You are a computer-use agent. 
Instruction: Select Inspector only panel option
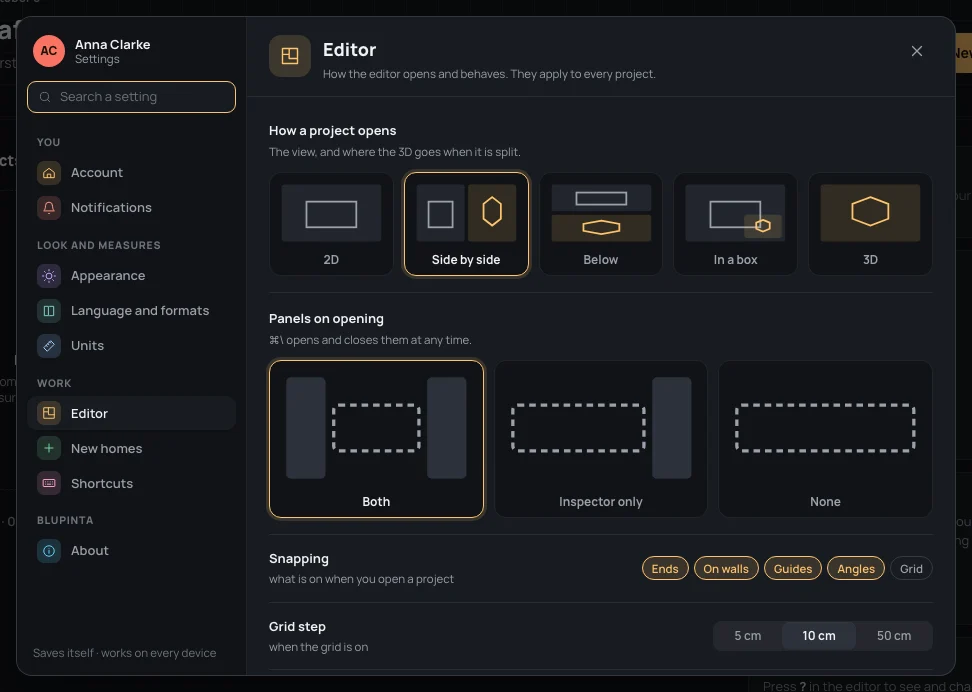click(601, 439)
